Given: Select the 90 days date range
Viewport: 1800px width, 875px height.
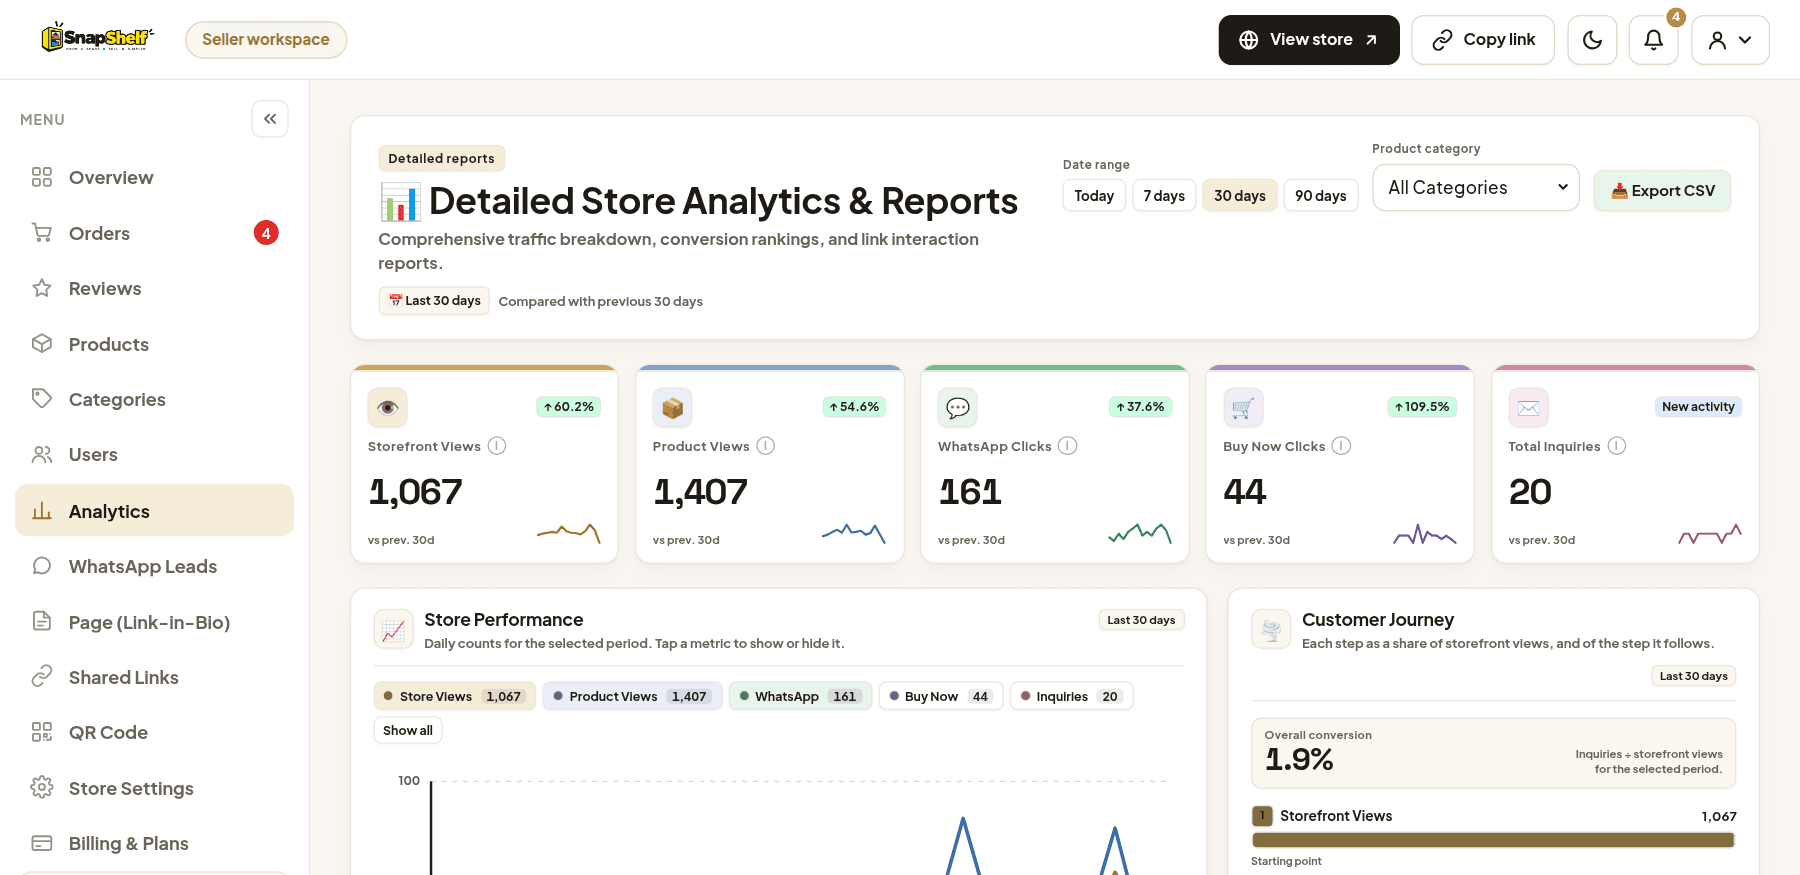Looking at the screenshot, I should pos(1320,196).
